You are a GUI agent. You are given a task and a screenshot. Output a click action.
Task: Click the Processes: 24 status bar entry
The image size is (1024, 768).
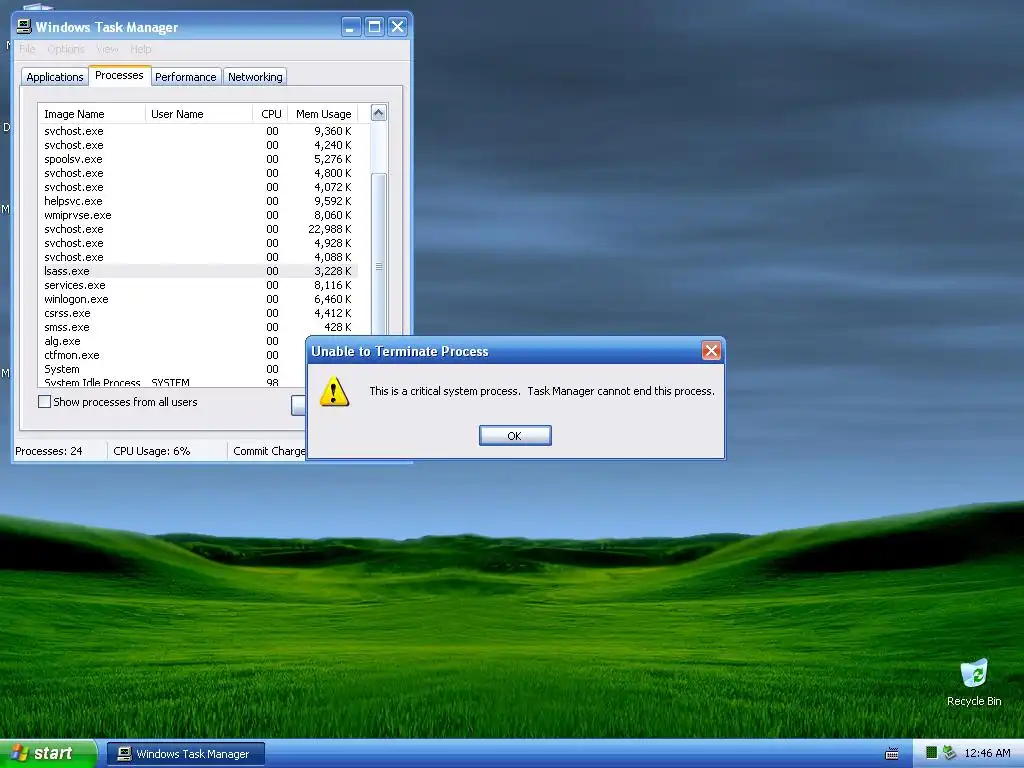pyautogui.click(x=48, y=451)
